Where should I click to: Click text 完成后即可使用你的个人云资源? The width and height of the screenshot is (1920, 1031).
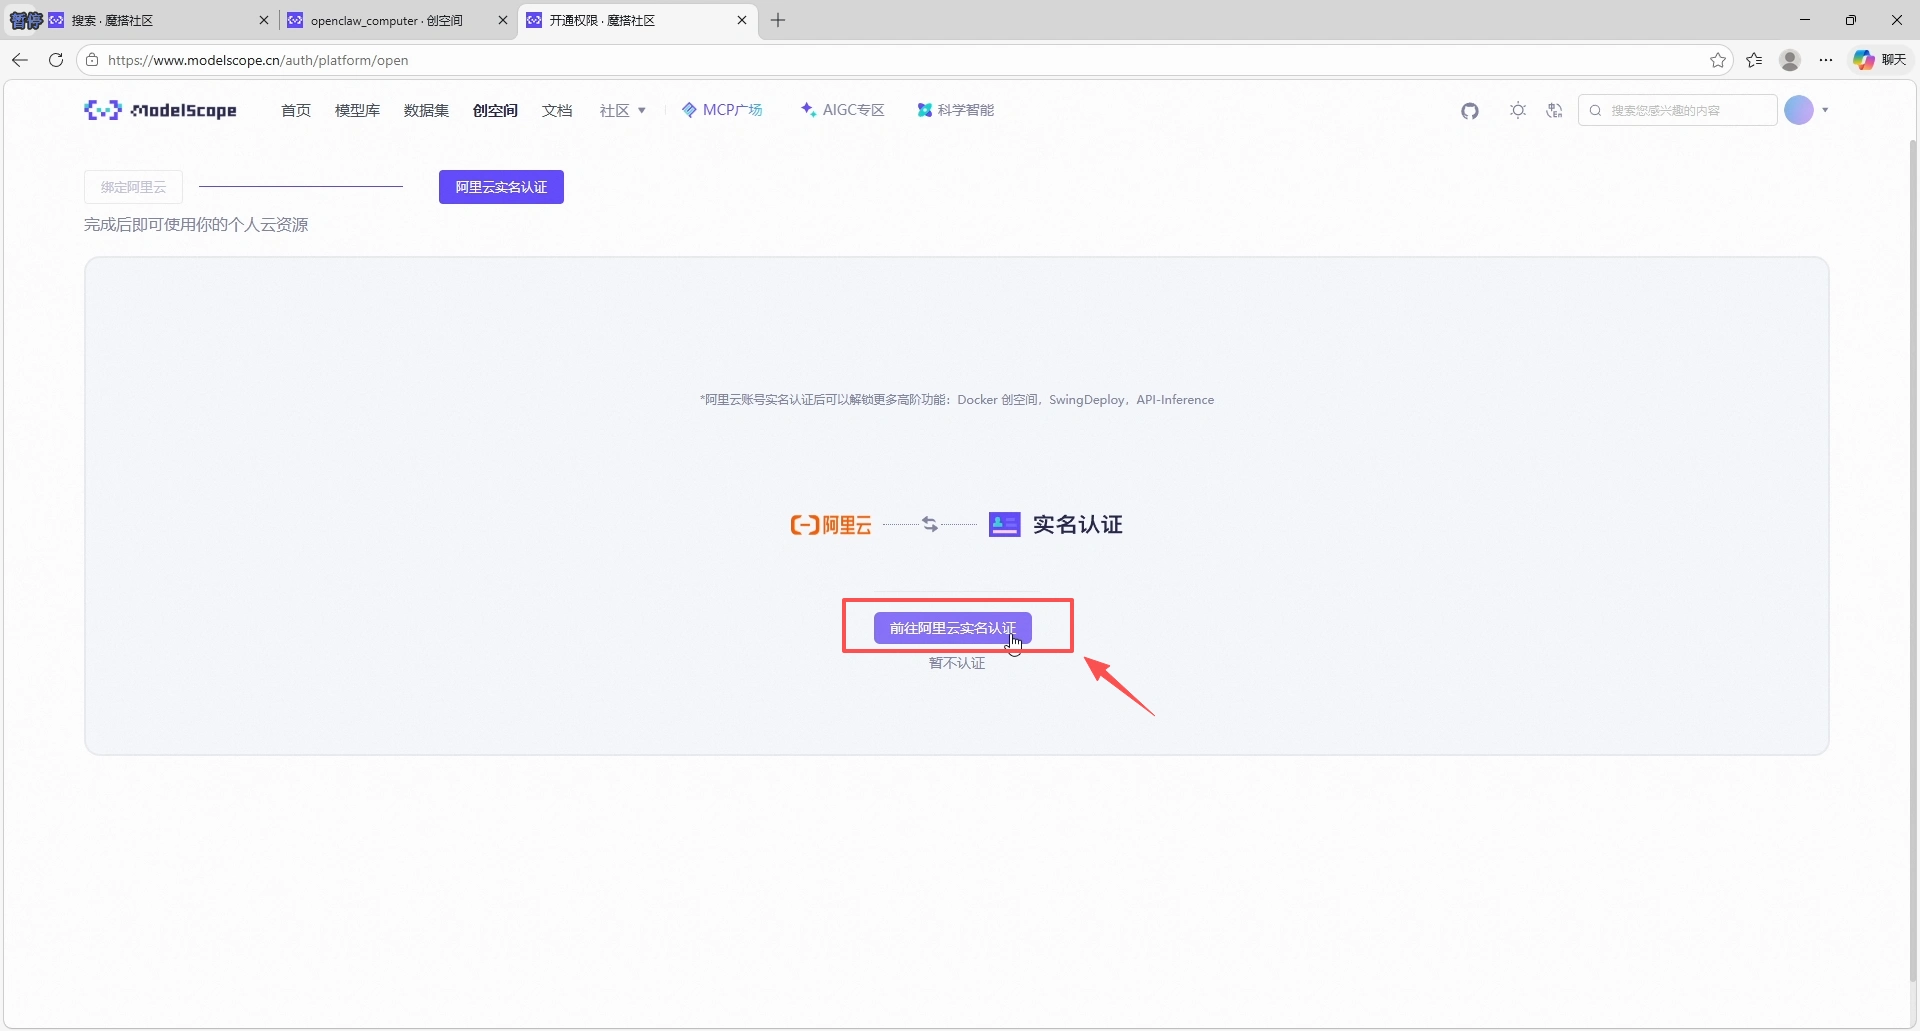[x=196, y=225]
